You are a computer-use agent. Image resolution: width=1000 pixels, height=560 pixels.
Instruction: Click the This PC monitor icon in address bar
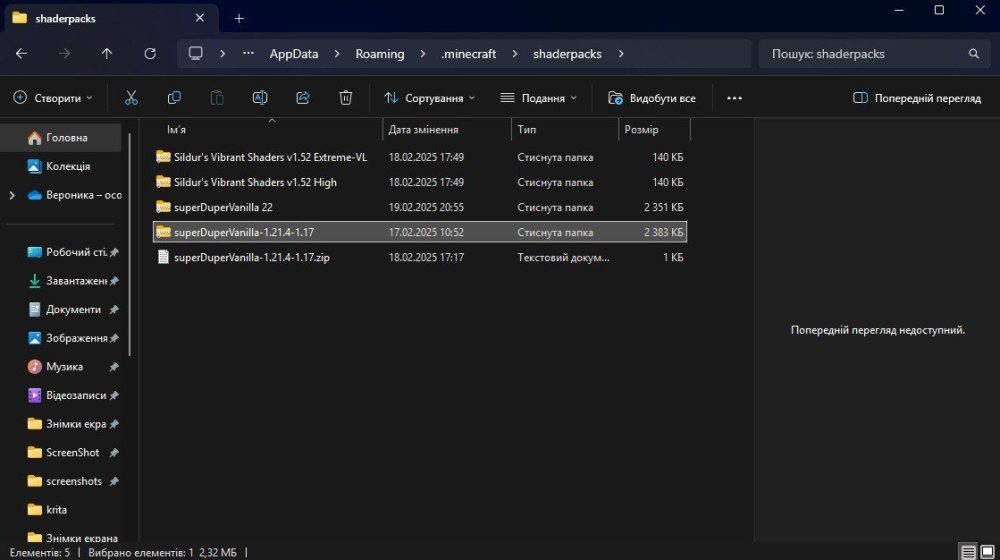195,54
